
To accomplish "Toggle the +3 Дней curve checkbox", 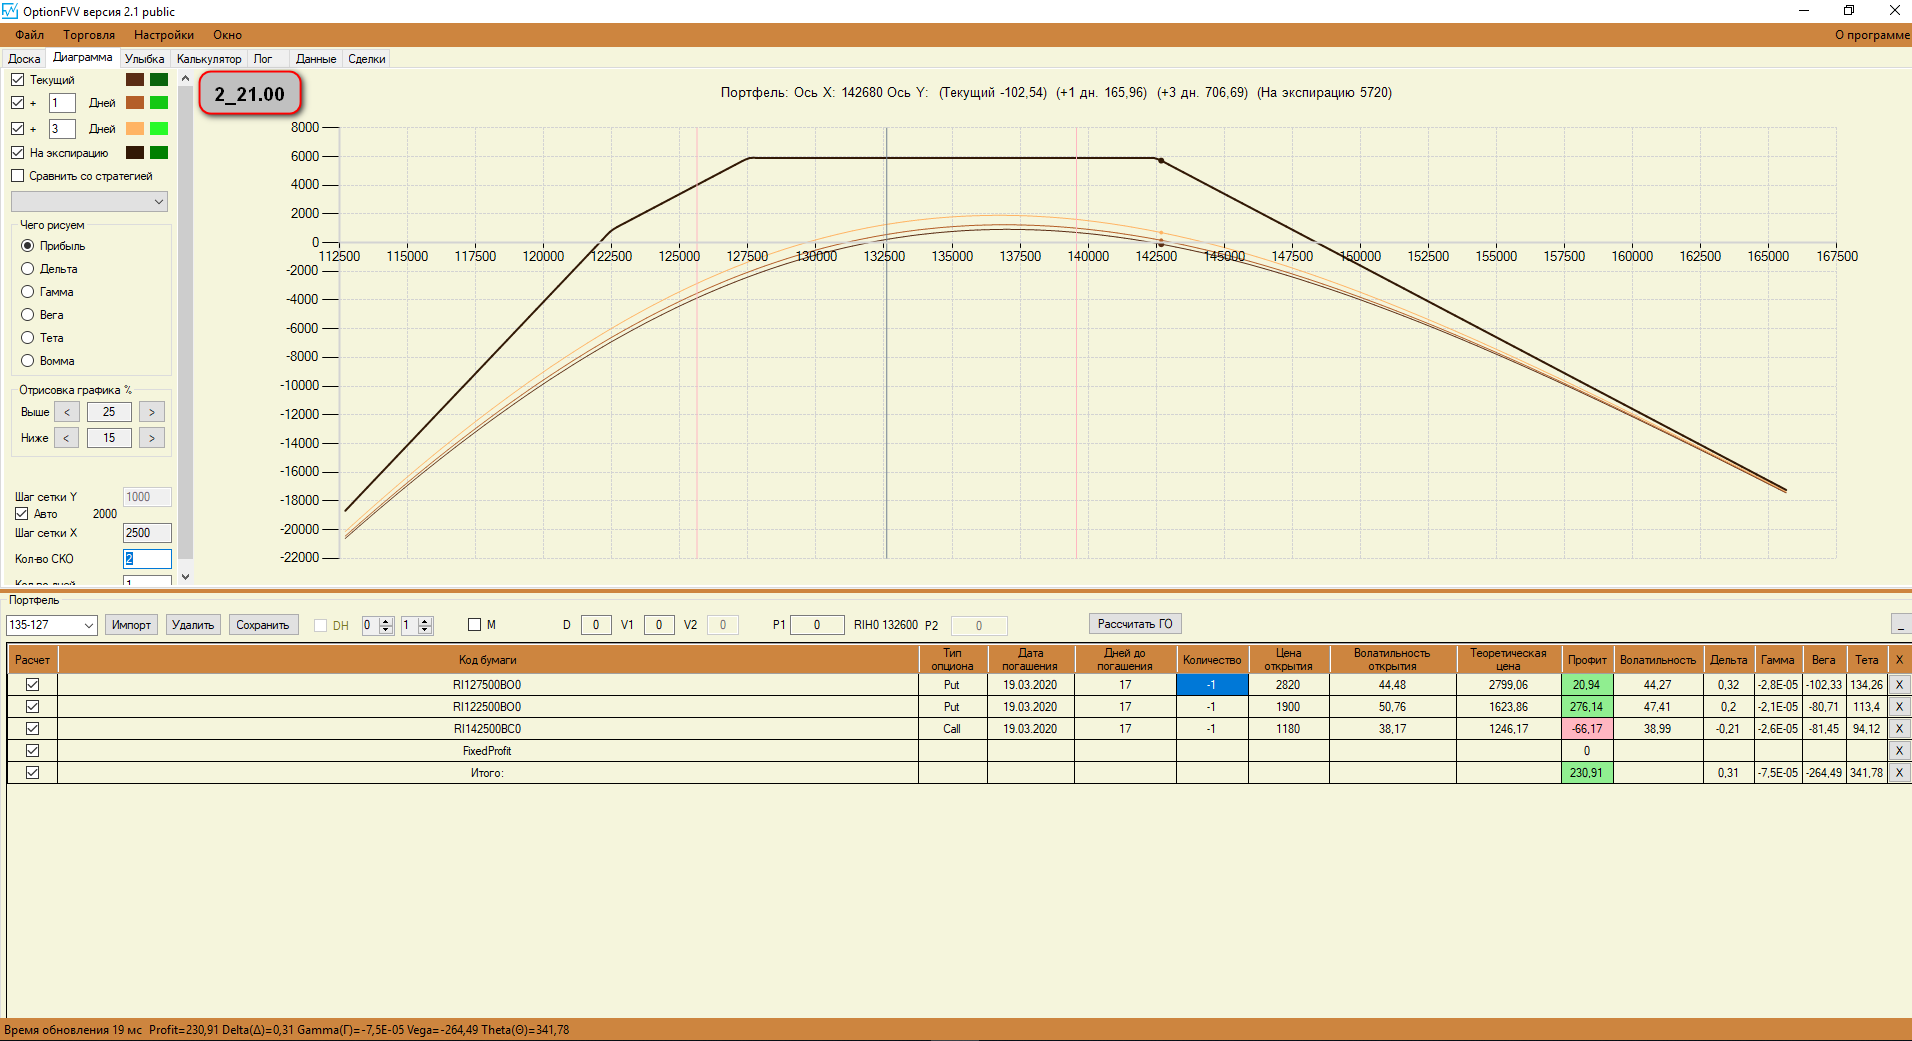I will tap(18, 129).
